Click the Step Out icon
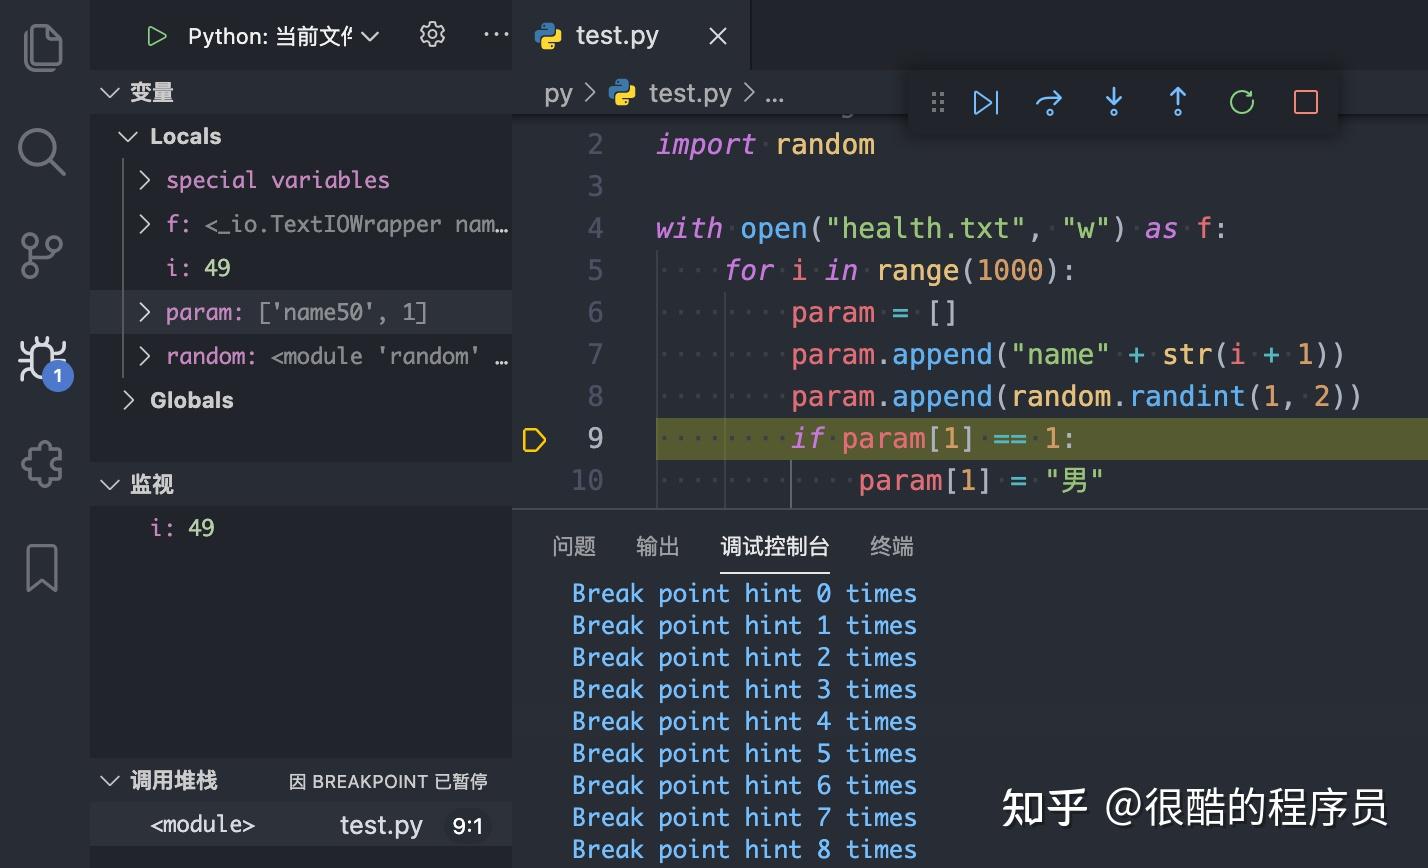The image size is (1428, 868). coord(1177,102)
